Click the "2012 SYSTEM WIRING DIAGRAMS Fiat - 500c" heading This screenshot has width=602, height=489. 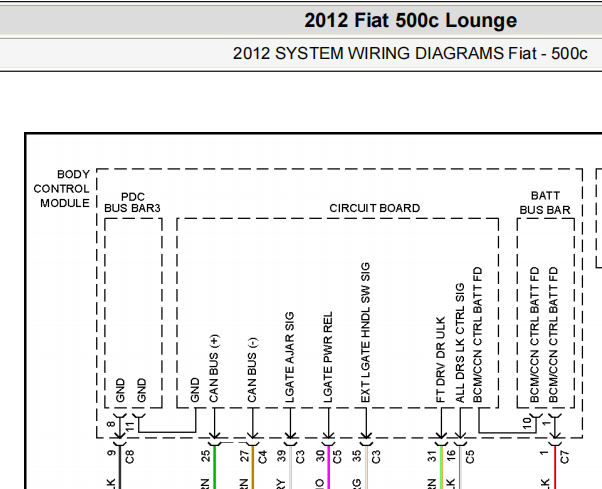click(x=410, y=53)
